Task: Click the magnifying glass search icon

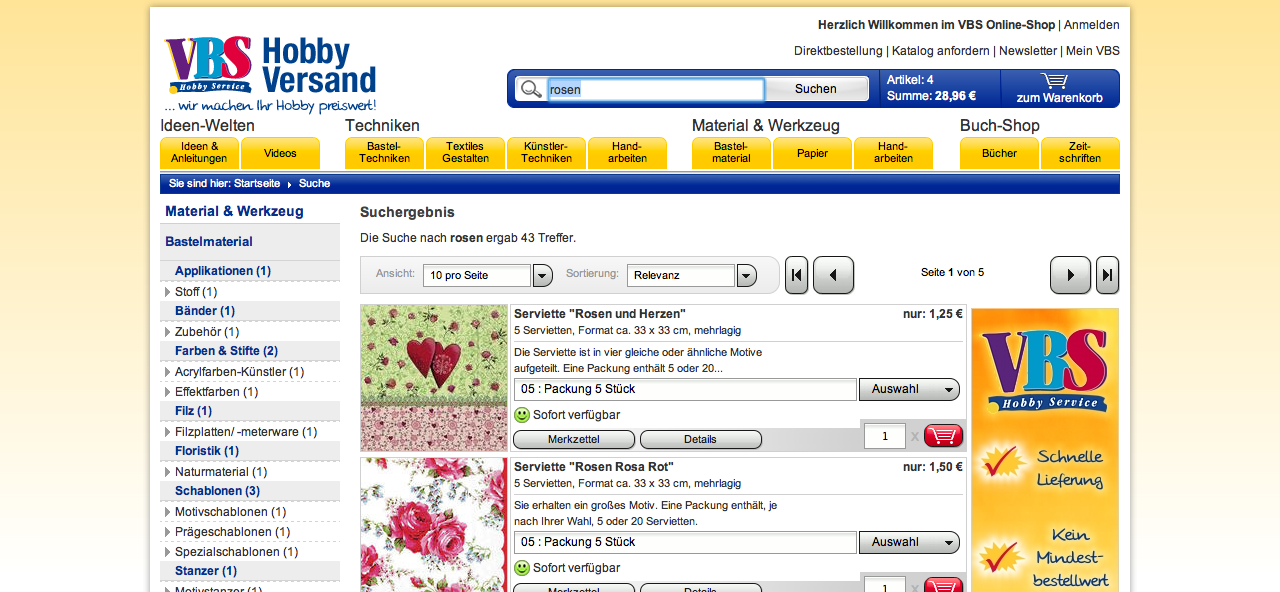Action: [x=531, y=89]
